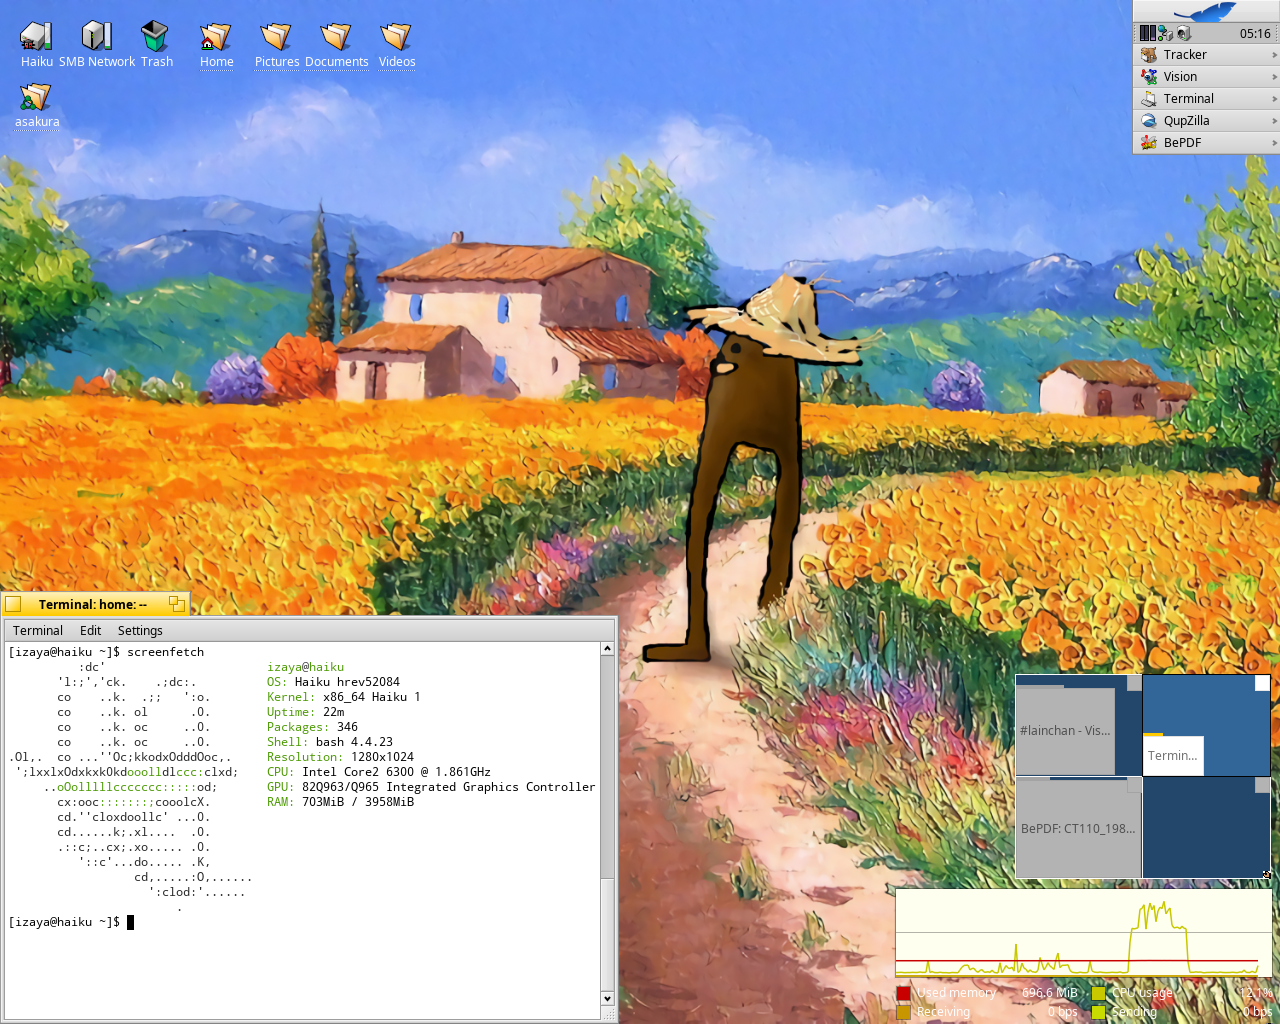Screen dimensions: 1280x1024
Task: Click the Deskbar clock showing 05:16
Action: (1255, 33)
